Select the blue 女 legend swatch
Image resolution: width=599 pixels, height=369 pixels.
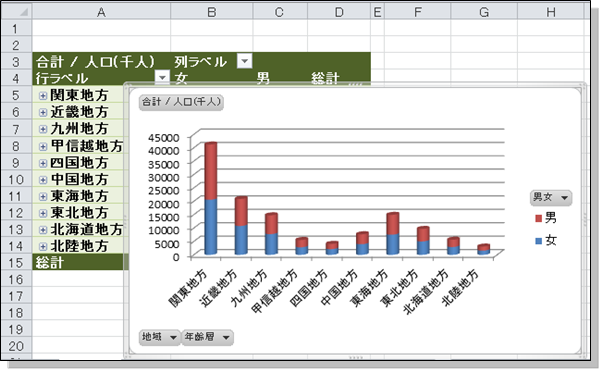[539, 241]
